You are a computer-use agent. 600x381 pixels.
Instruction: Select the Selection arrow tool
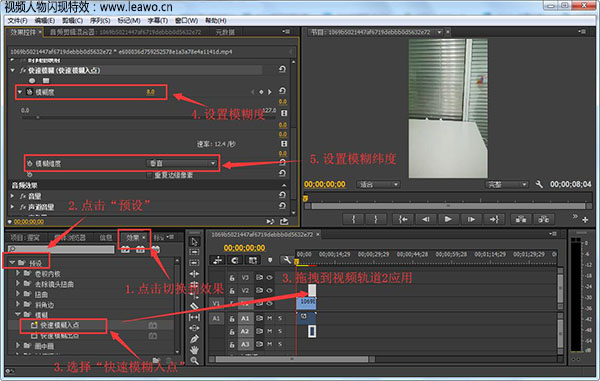(x=194, y=241)
